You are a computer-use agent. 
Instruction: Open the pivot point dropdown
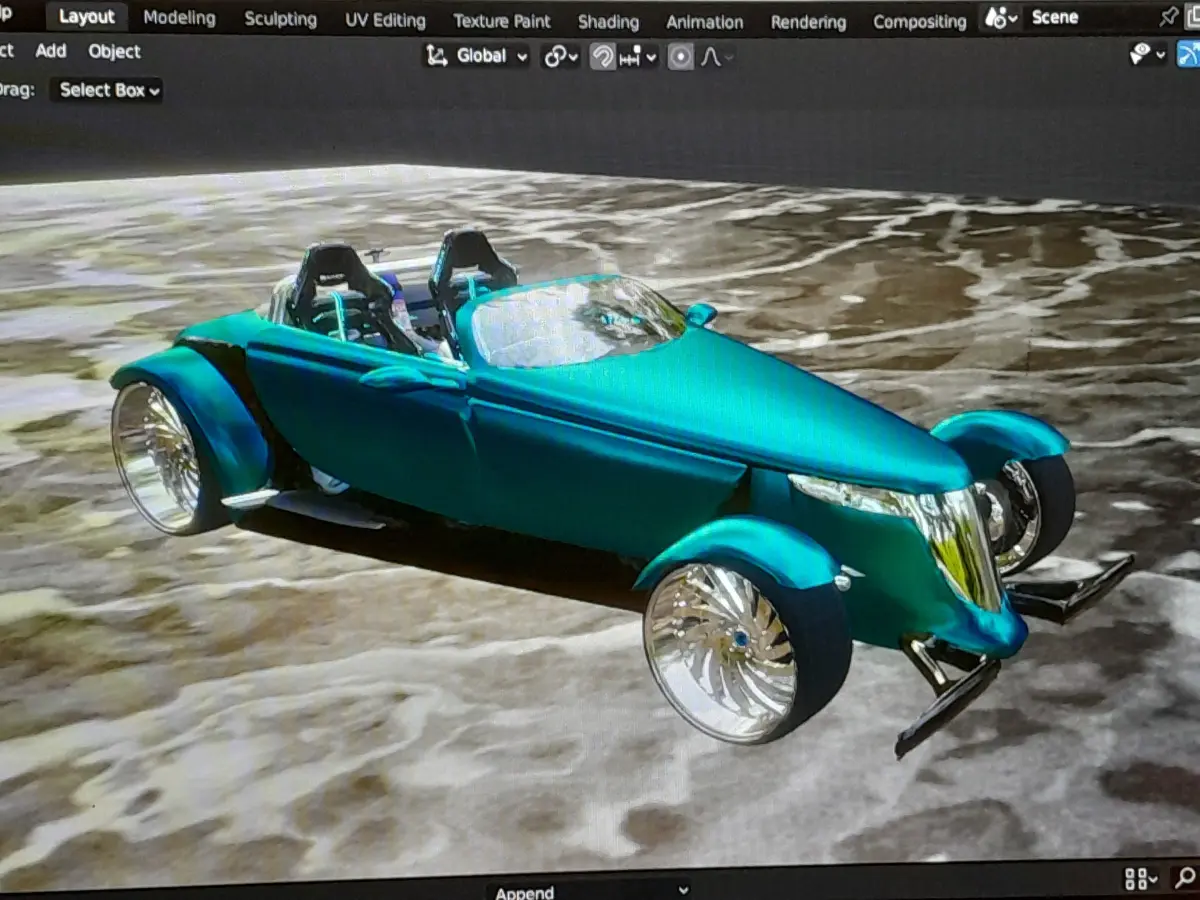561,57
